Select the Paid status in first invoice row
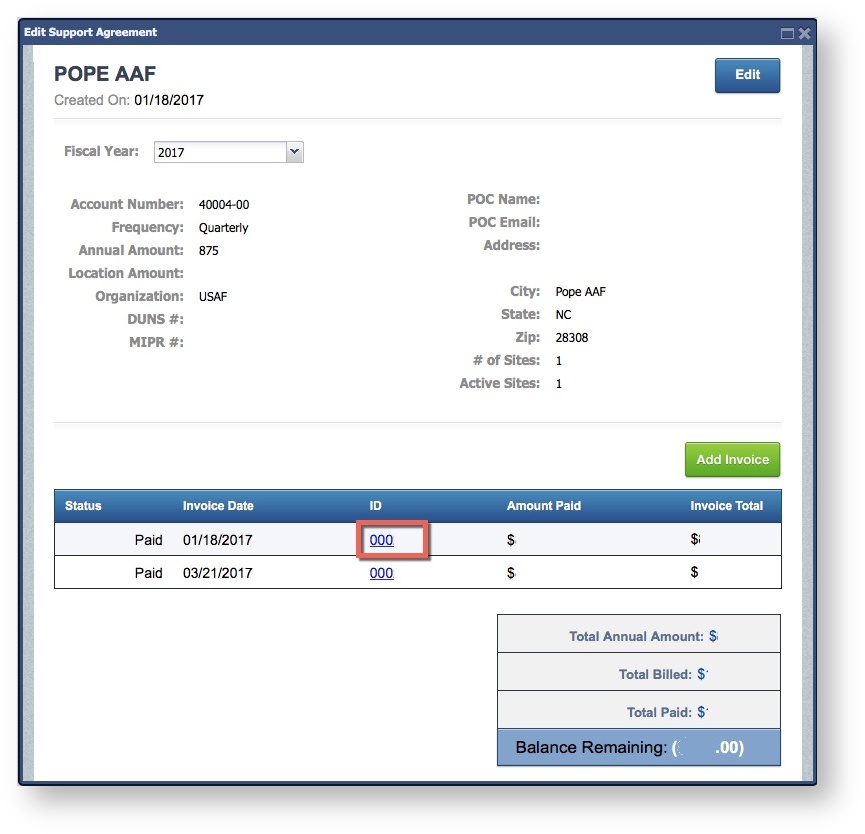The image size is (865, 834). point(148,540)
